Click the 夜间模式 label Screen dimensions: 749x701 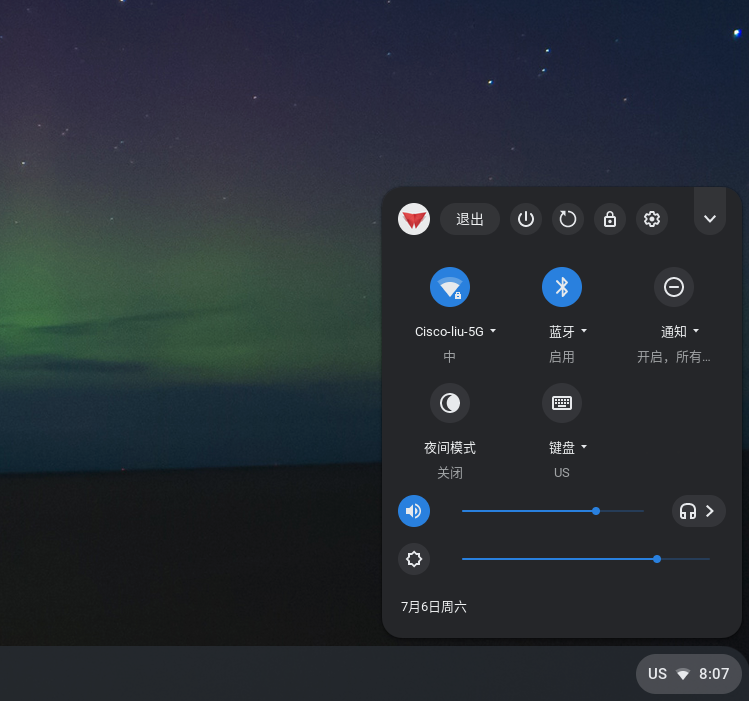click(x=449, y=448)
